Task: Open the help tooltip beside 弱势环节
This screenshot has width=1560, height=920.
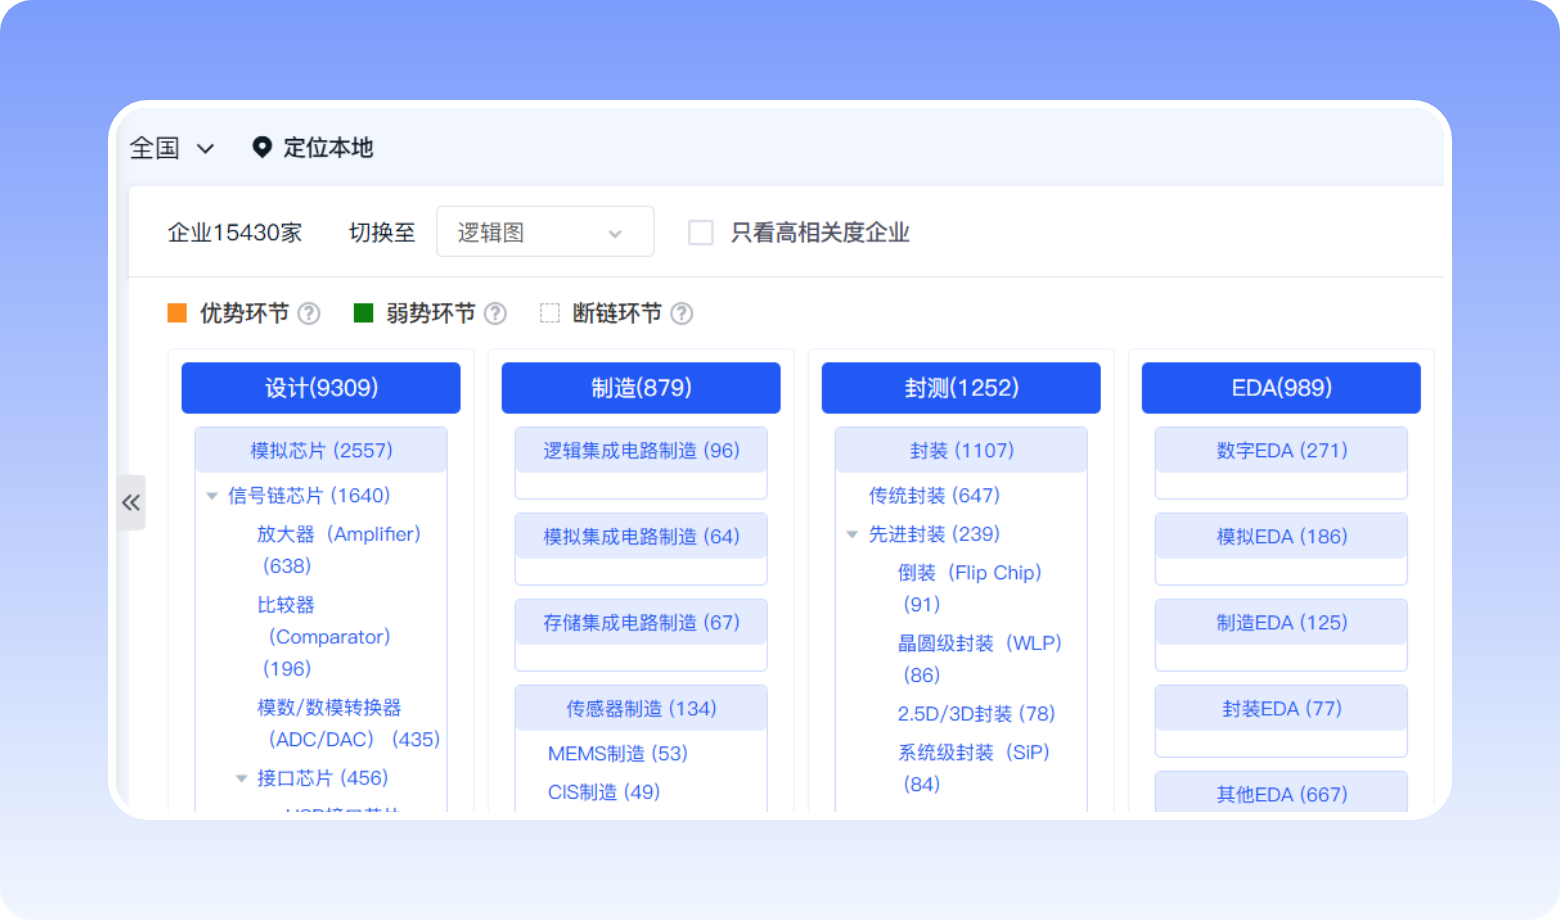Action: click(x=496, y=313)
